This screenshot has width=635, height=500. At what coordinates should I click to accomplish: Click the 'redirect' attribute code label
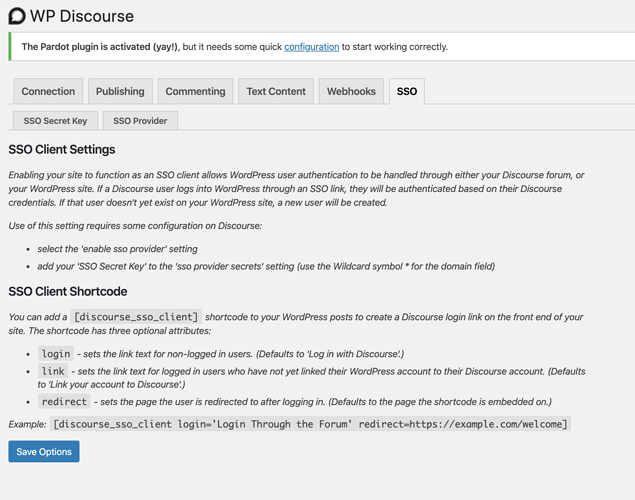point(64,402)
